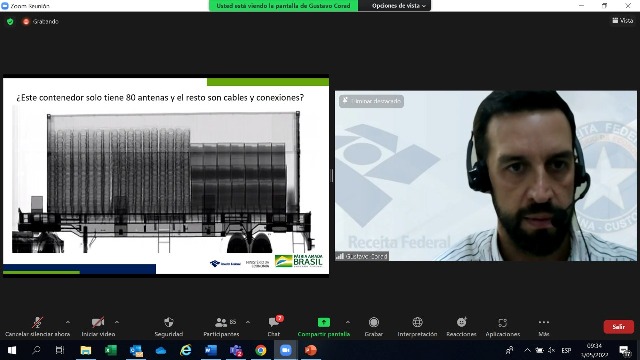Open the Reacciones menu
640x360 pixels.
click(x=461, y=327)
